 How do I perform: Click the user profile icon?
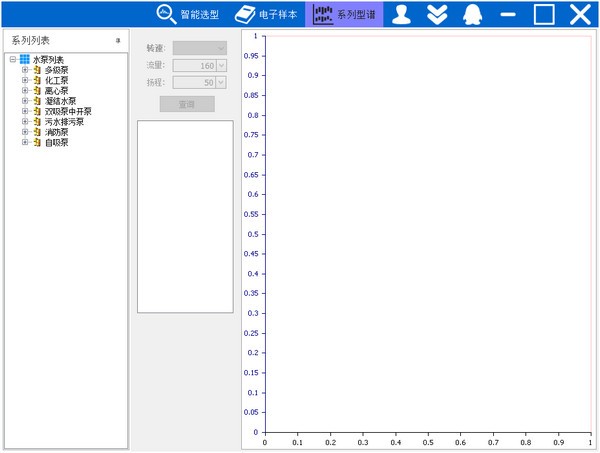pos(401,14)
